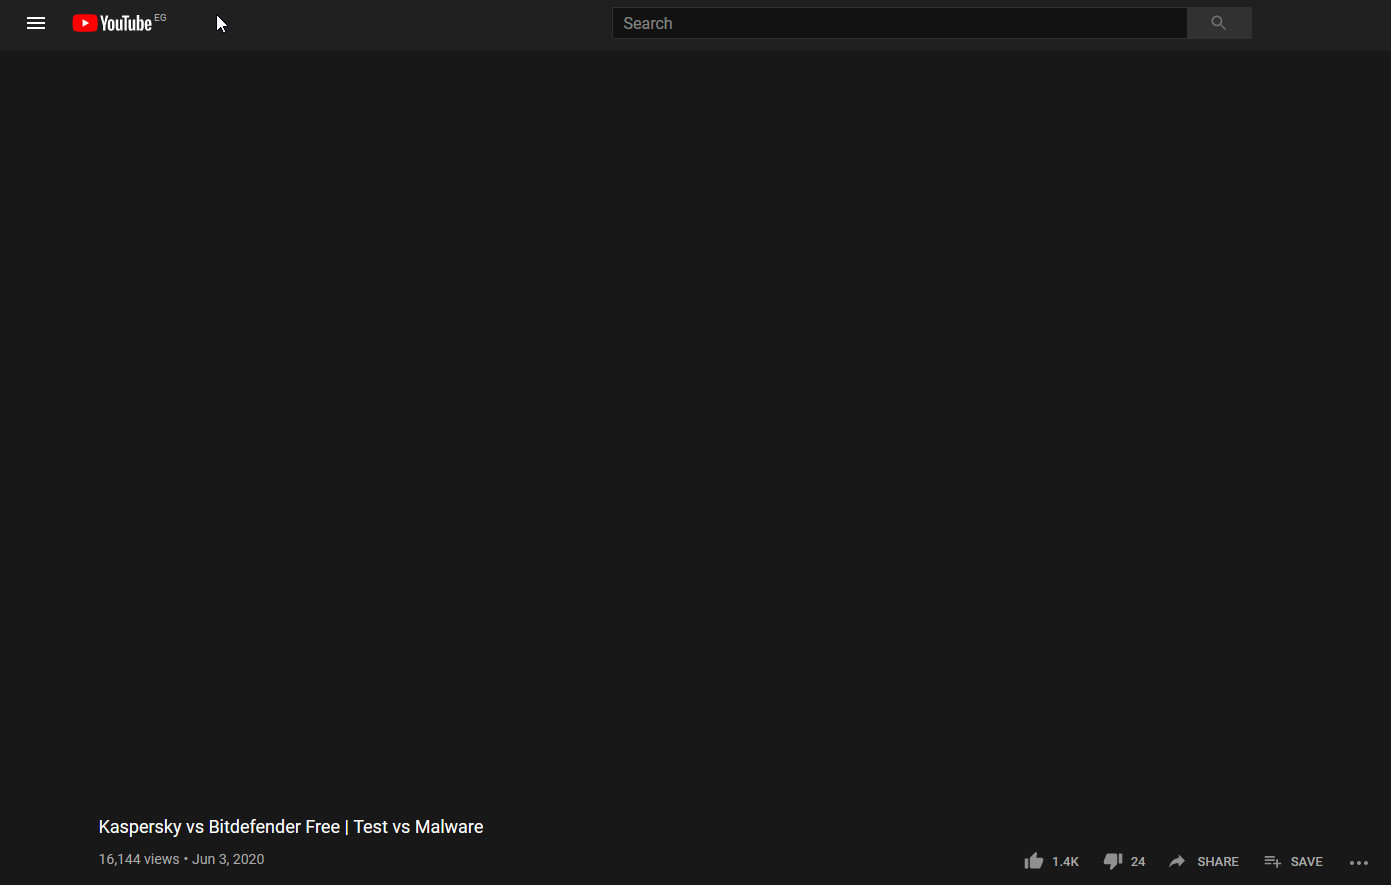This screenshot has height=885, width=1391.
Task: Save video to a playlist
Action: click(1293, 861)
